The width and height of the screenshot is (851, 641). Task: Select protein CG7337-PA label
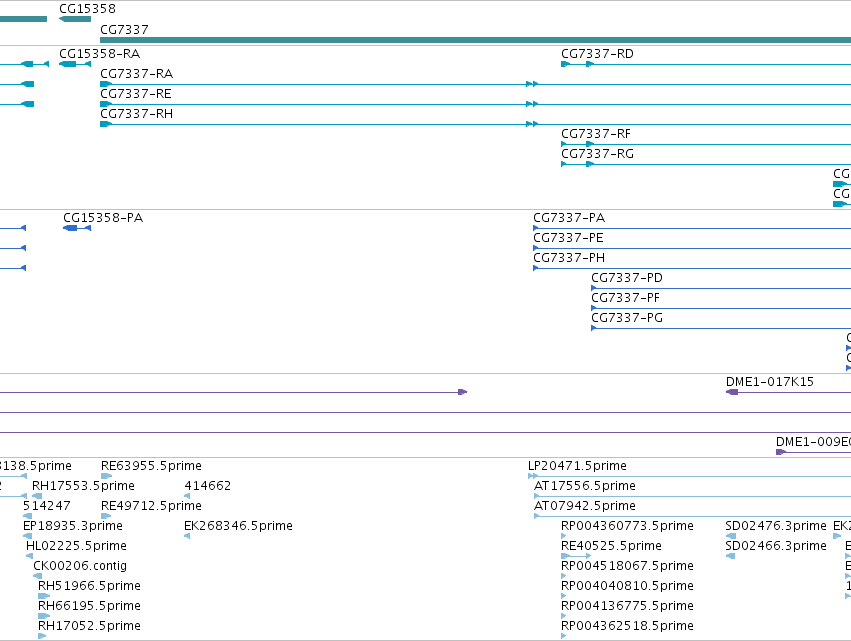tap(569, 218)
